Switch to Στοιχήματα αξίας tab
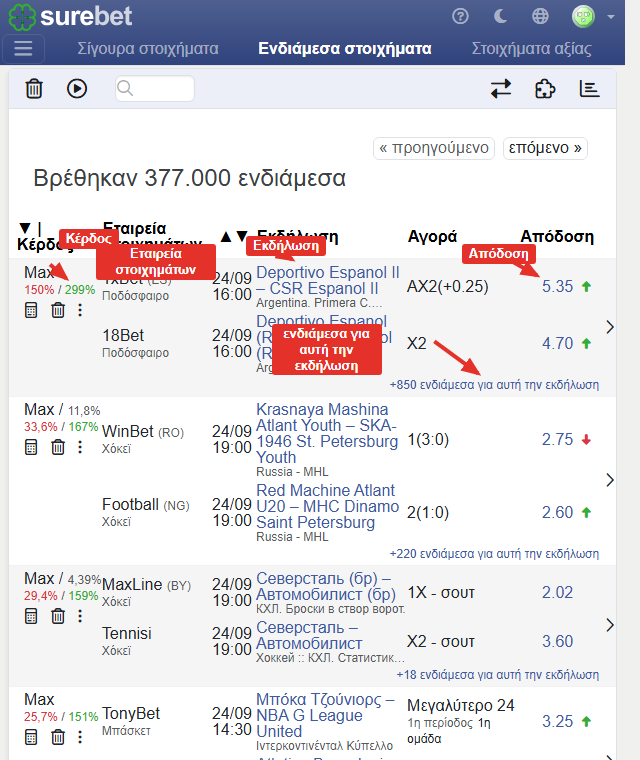Viewport: 640px width, 760px height. [531, 48]
